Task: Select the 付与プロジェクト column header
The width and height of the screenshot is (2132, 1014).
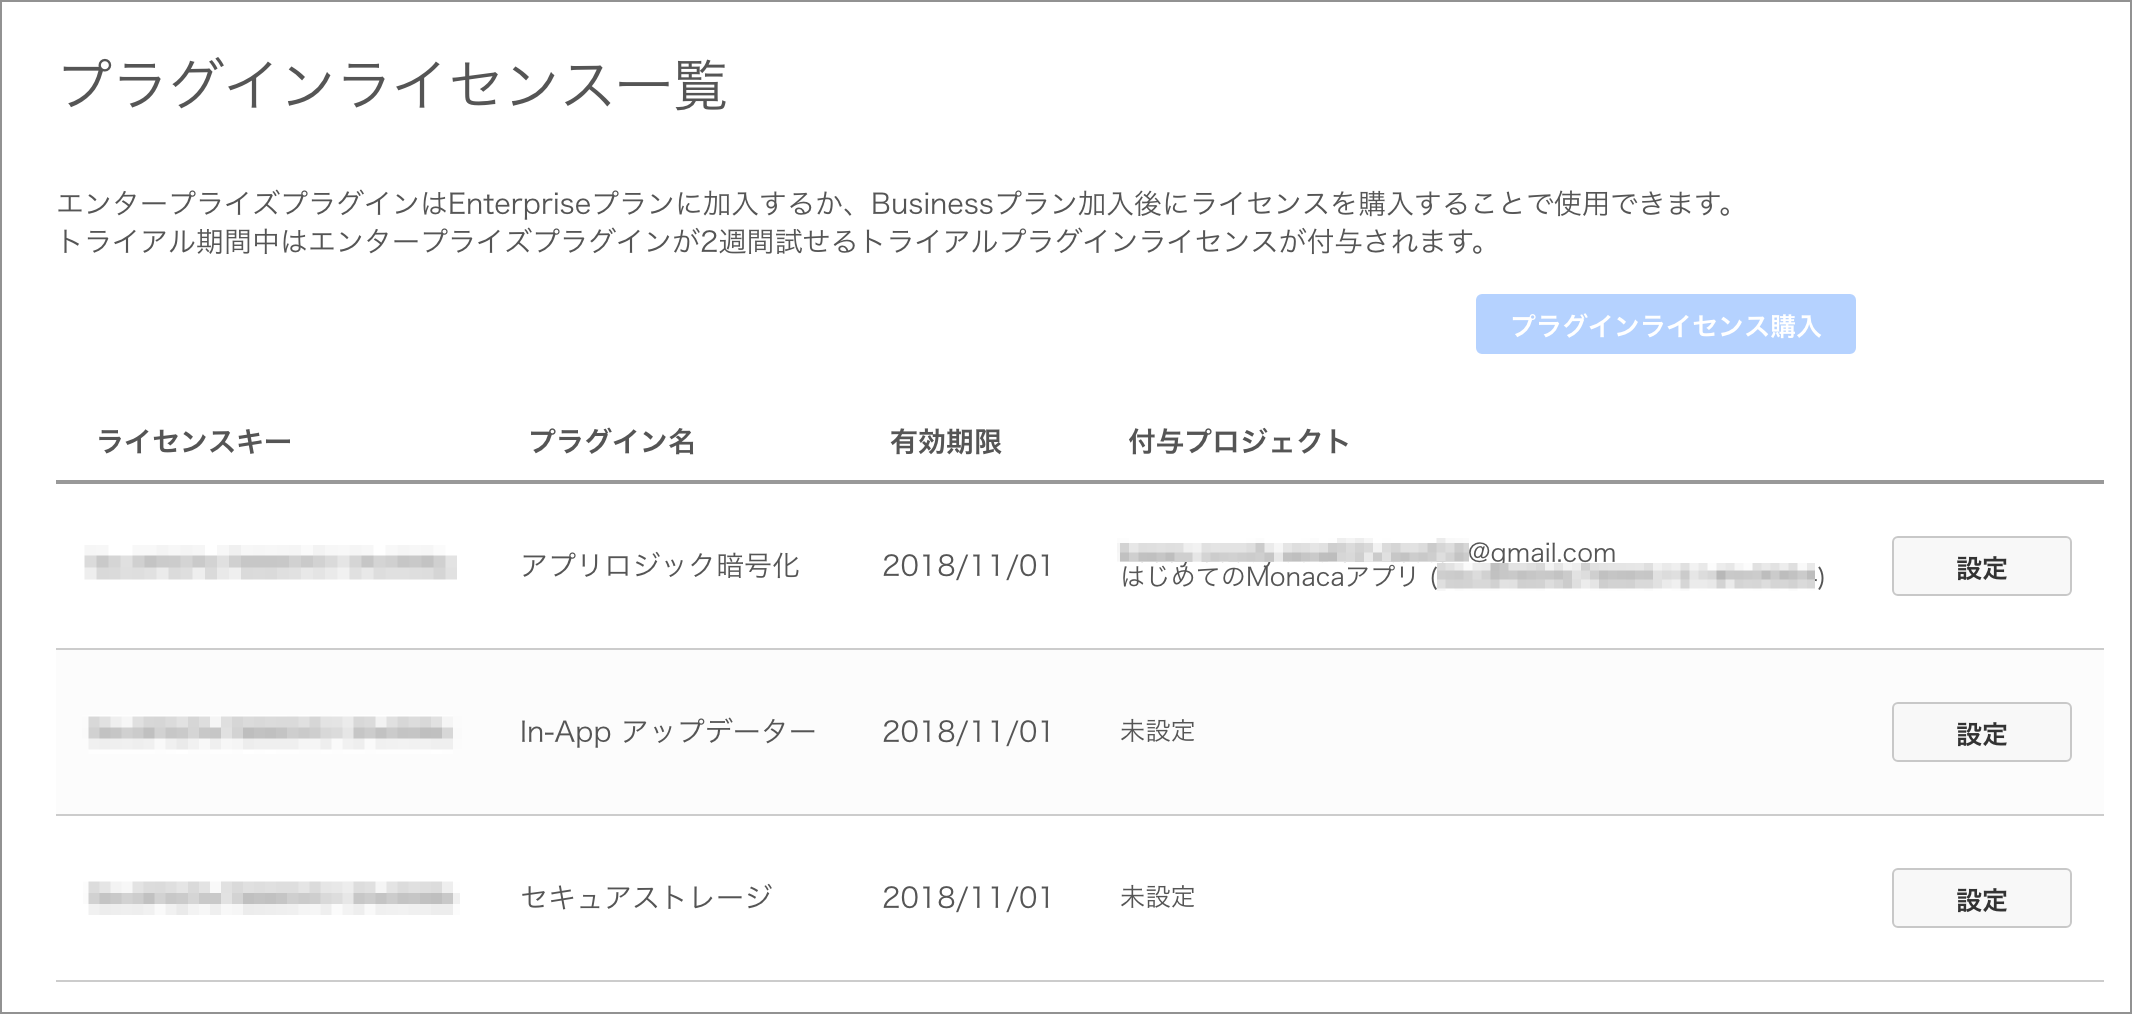Action: 1239,441
